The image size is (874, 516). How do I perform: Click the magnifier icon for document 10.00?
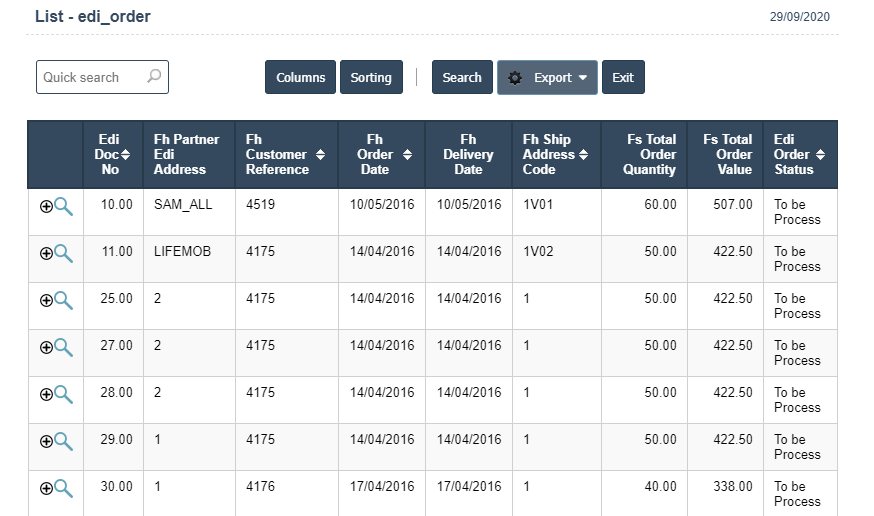[64, 206]
